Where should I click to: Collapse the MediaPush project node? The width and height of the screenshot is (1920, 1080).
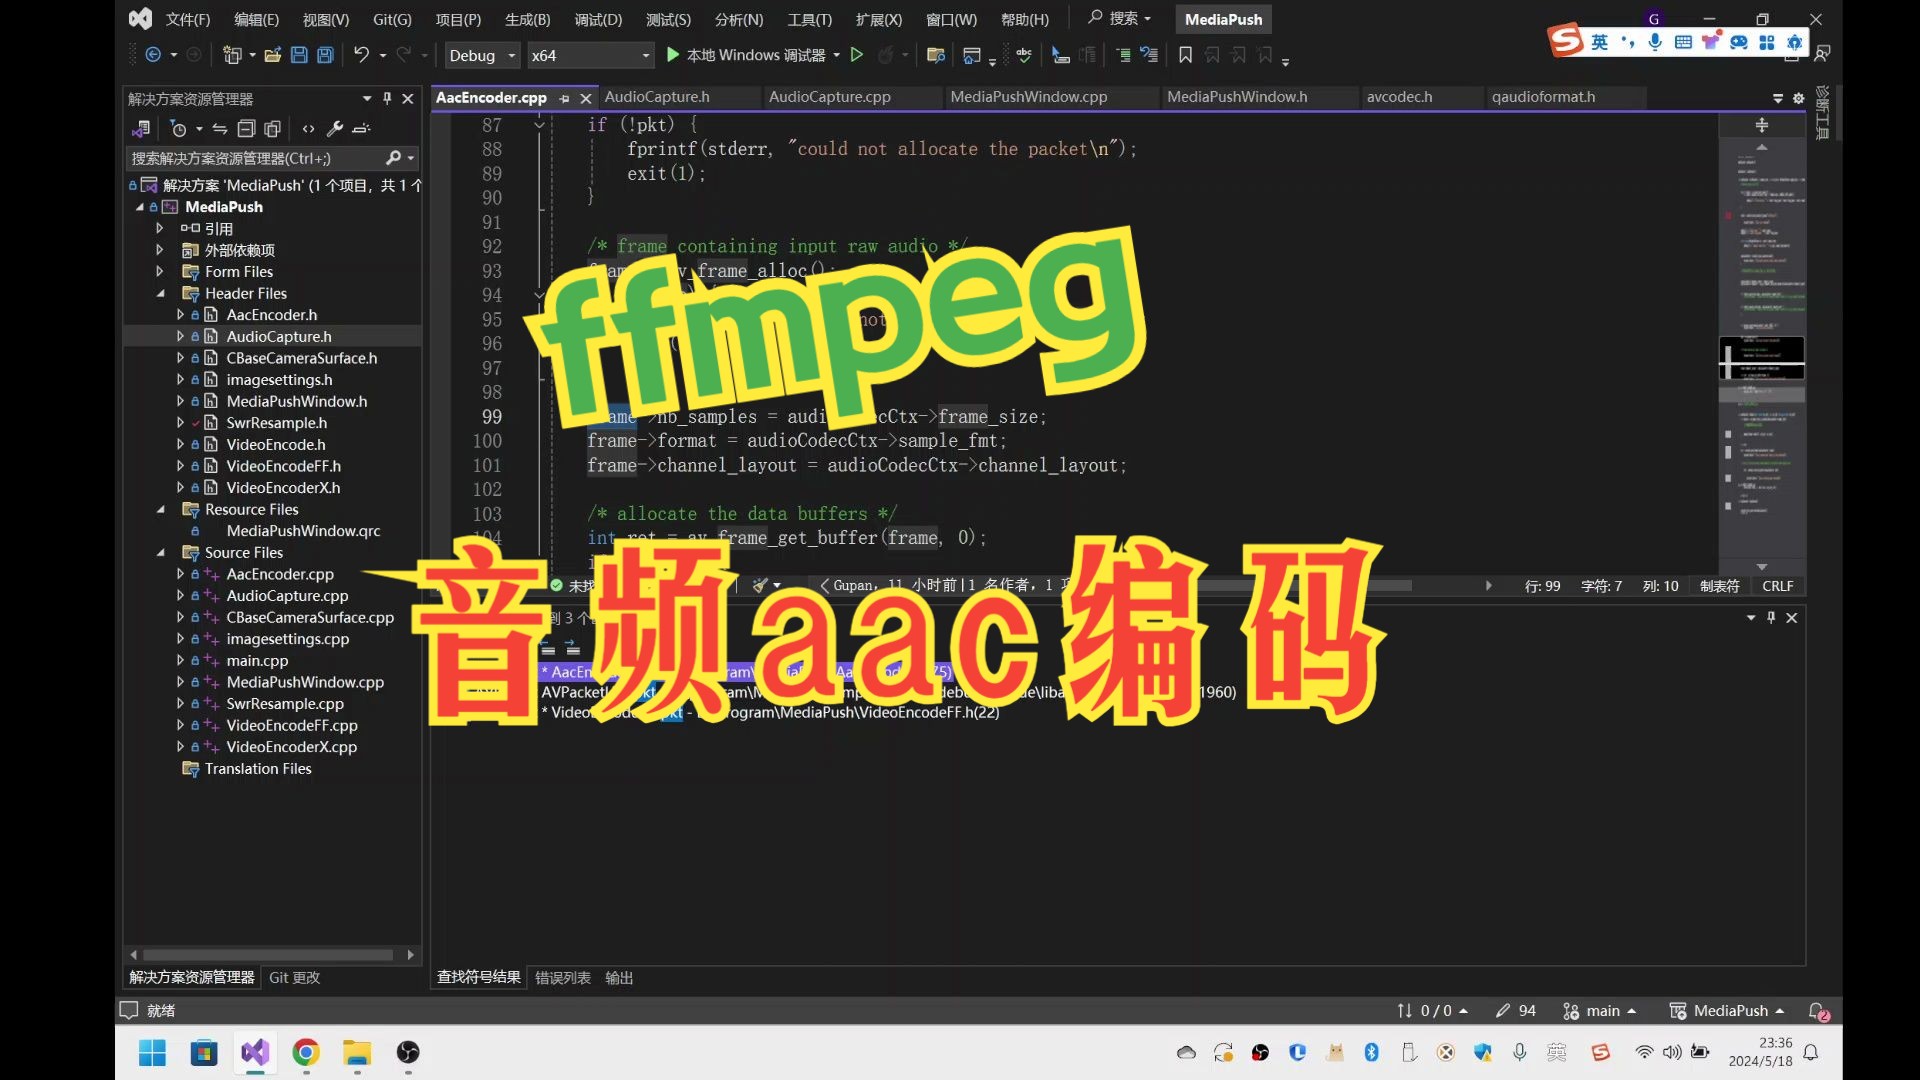(x=140, y=207)
